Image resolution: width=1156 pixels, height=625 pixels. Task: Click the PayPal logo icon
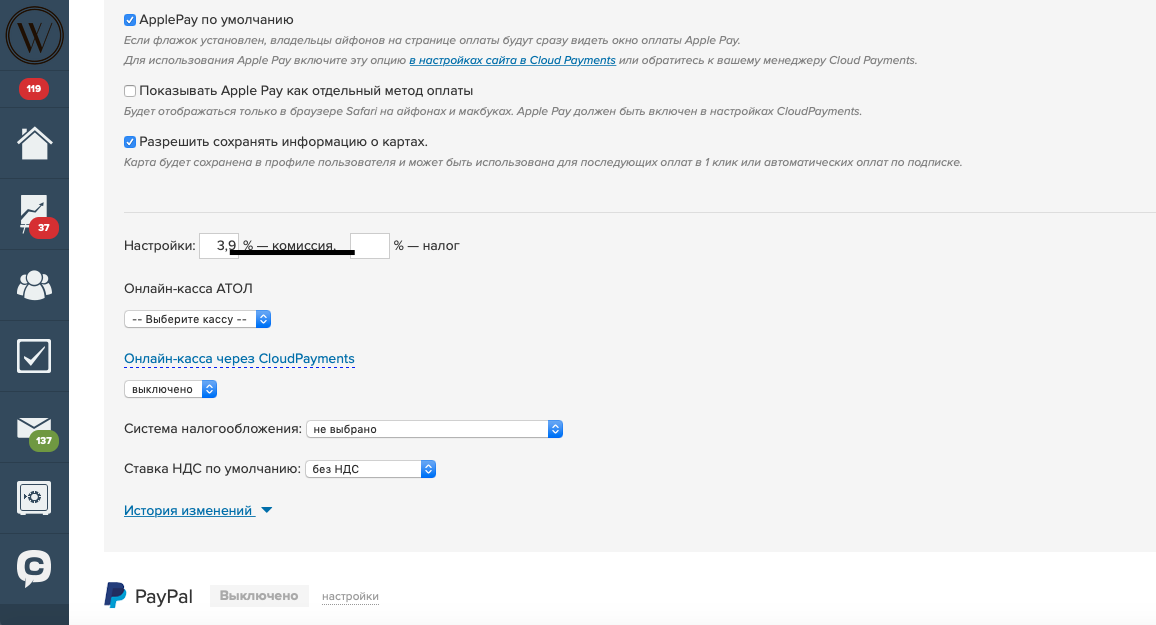116,596
